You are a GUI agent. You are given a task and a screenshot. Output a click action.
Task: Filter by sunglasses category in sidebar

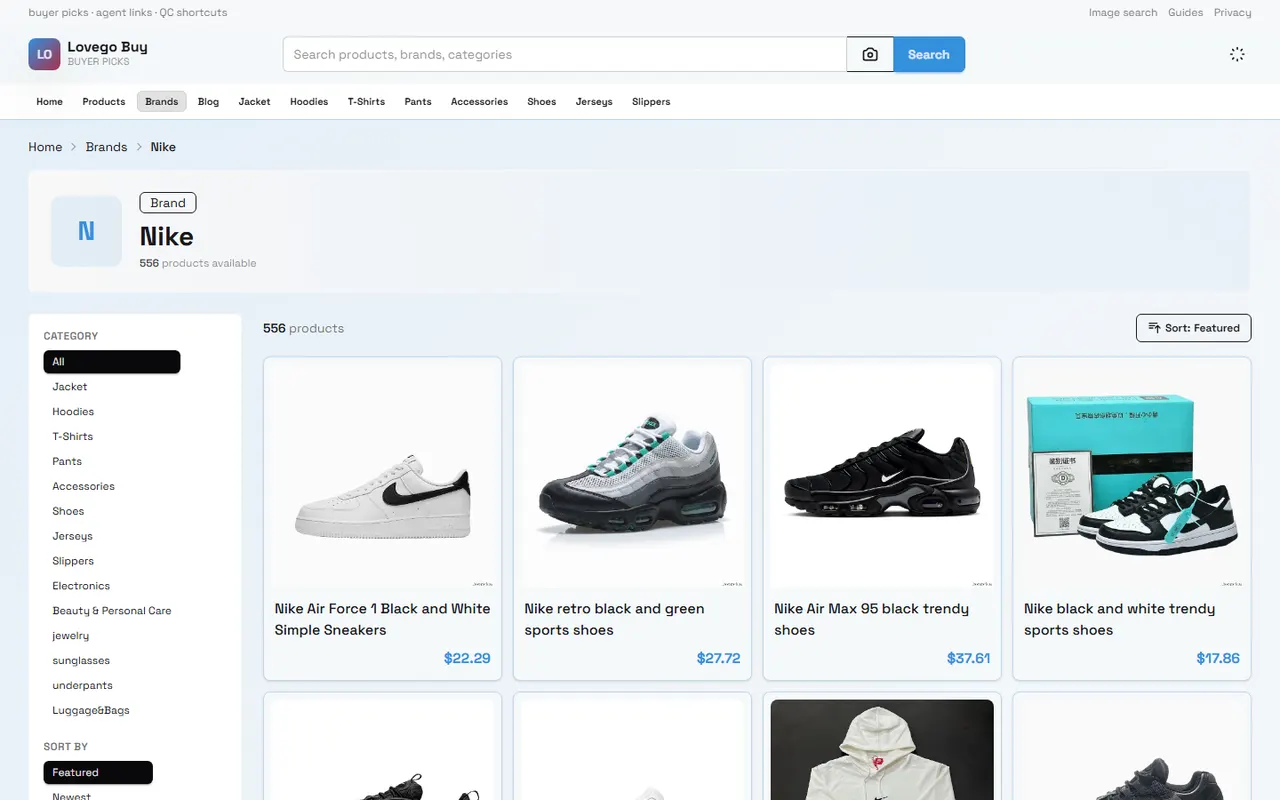[x=81, y=660]
